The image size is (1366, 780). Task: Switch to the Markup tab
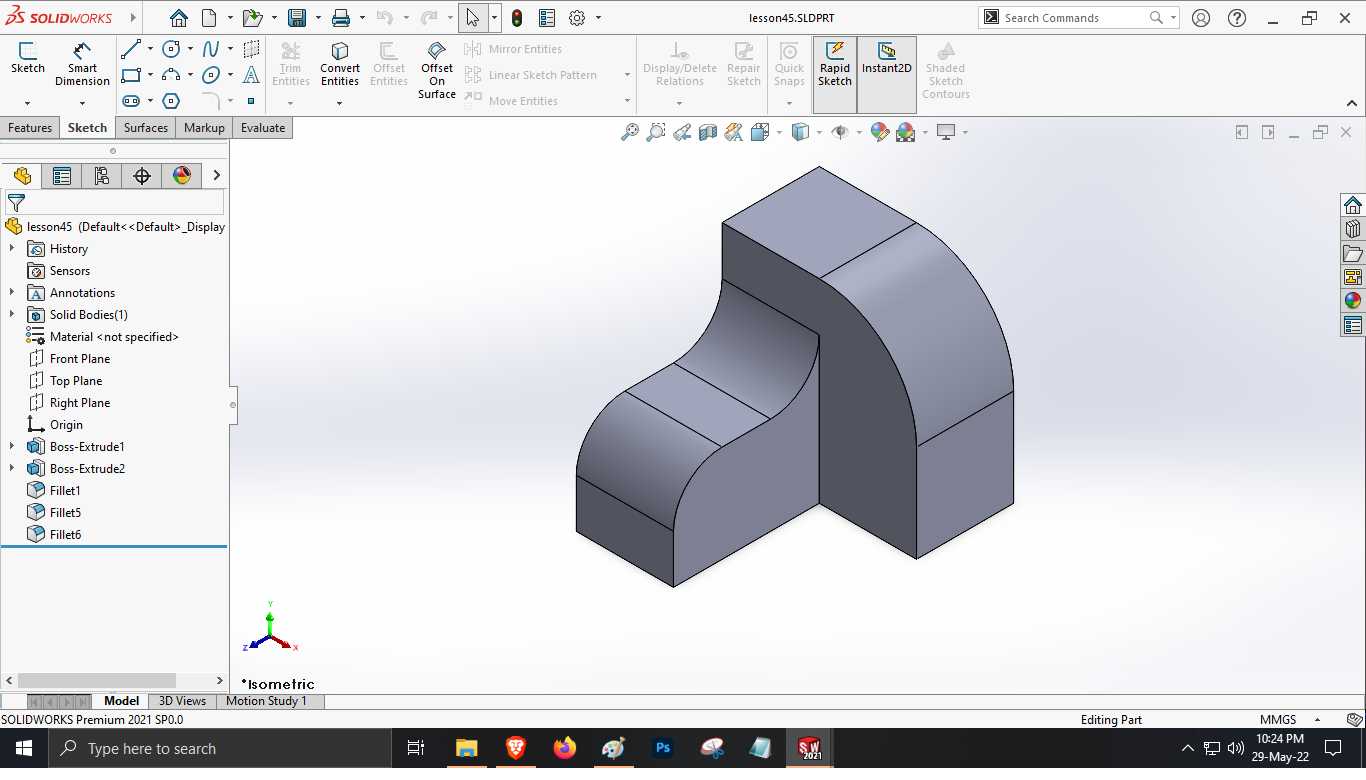tap(204, 128)
